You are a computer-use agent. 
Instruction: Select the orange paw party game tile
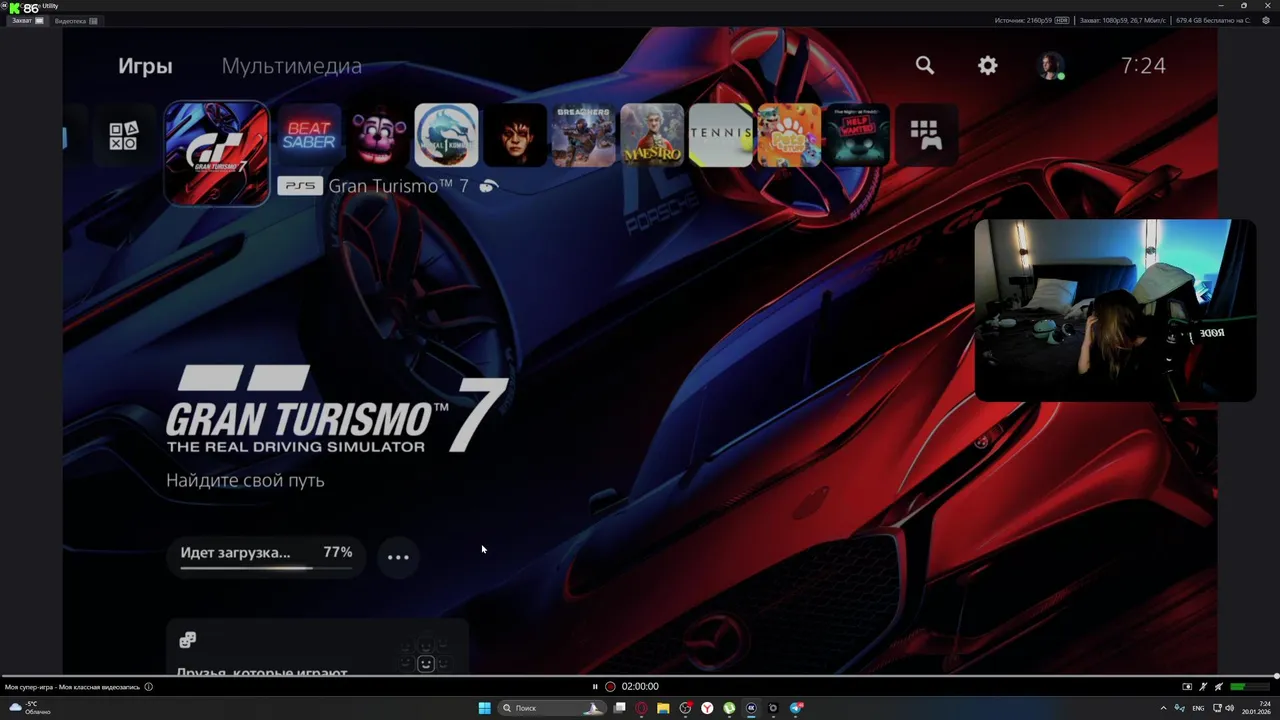click(x=788, y=135)
